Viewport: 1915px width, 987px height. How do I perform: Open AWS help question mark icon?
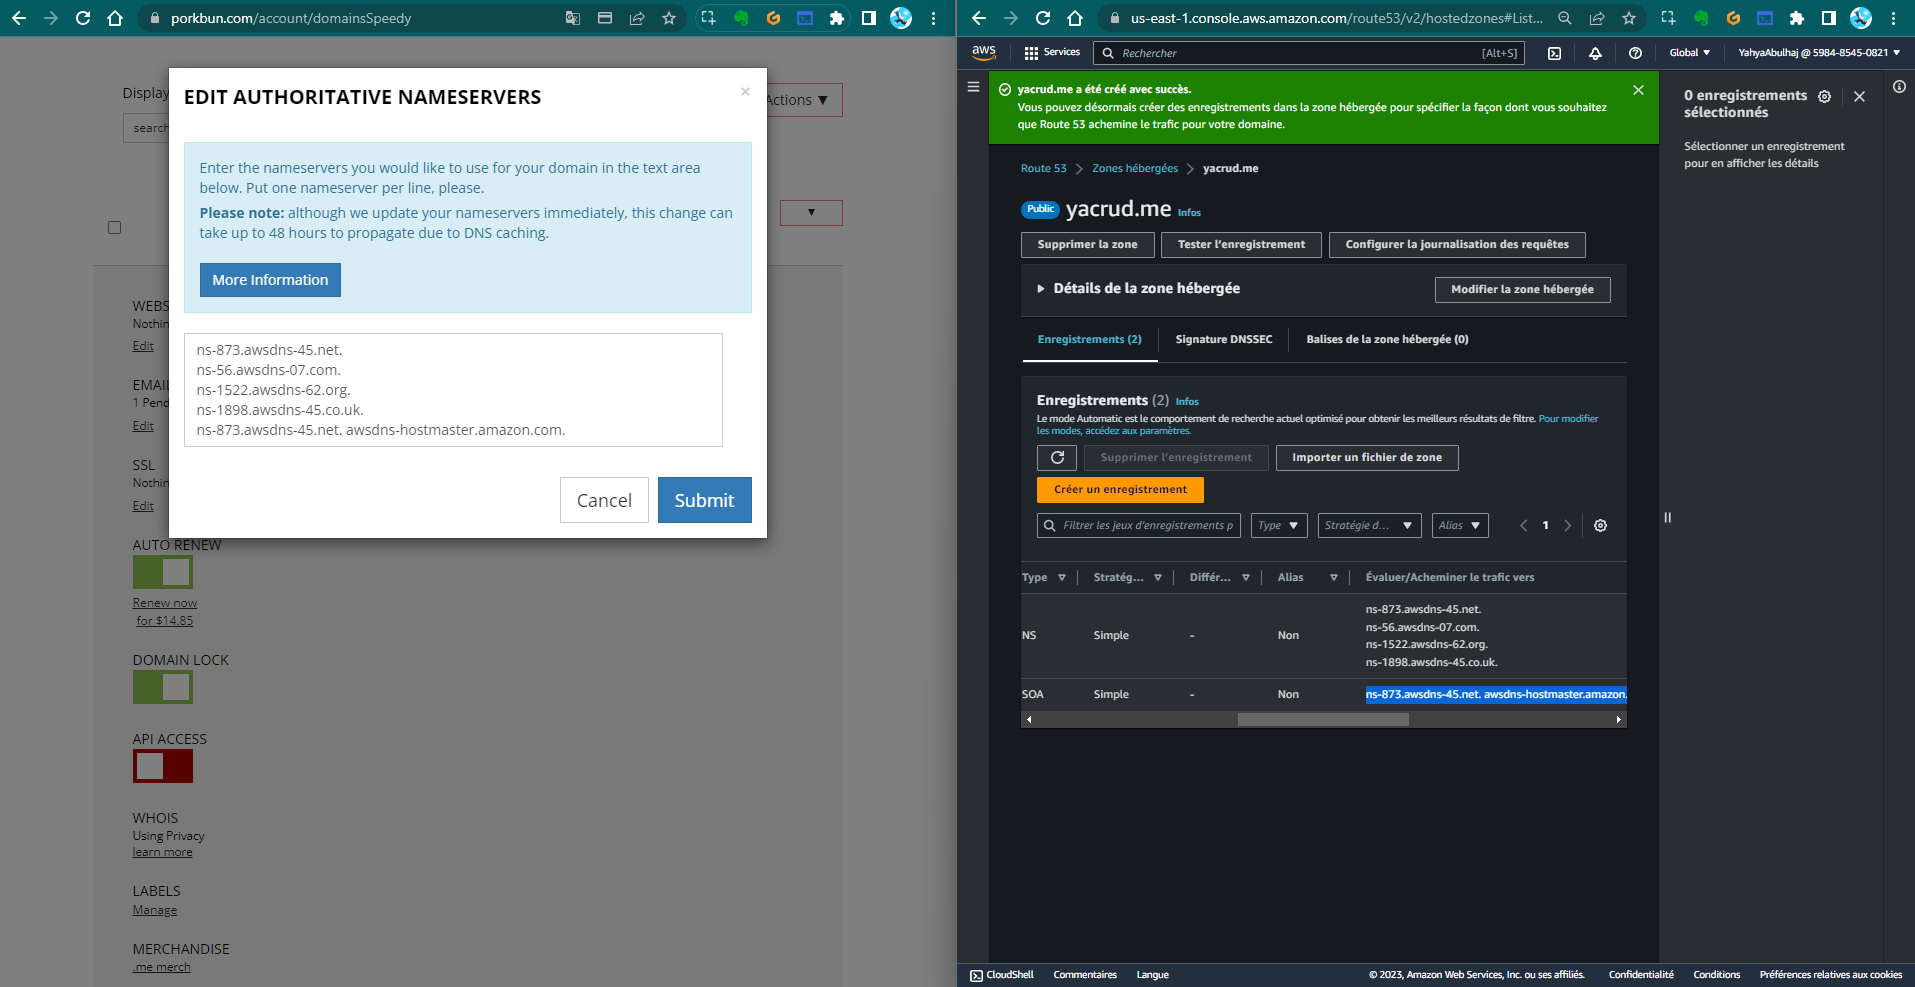pyautogui.click(x=1635, y=53)
